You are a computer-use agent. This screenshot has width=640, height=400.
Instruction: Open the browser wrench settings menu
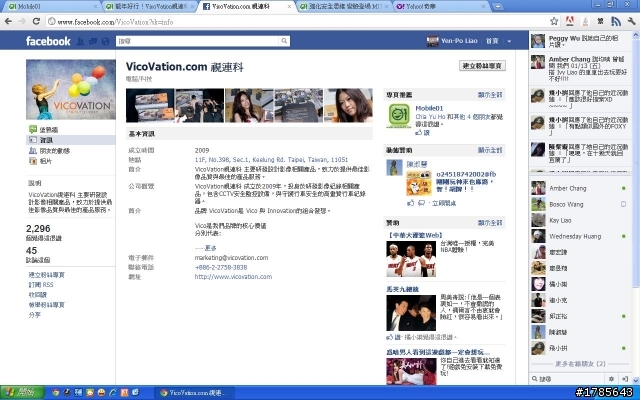click(631, 21)
